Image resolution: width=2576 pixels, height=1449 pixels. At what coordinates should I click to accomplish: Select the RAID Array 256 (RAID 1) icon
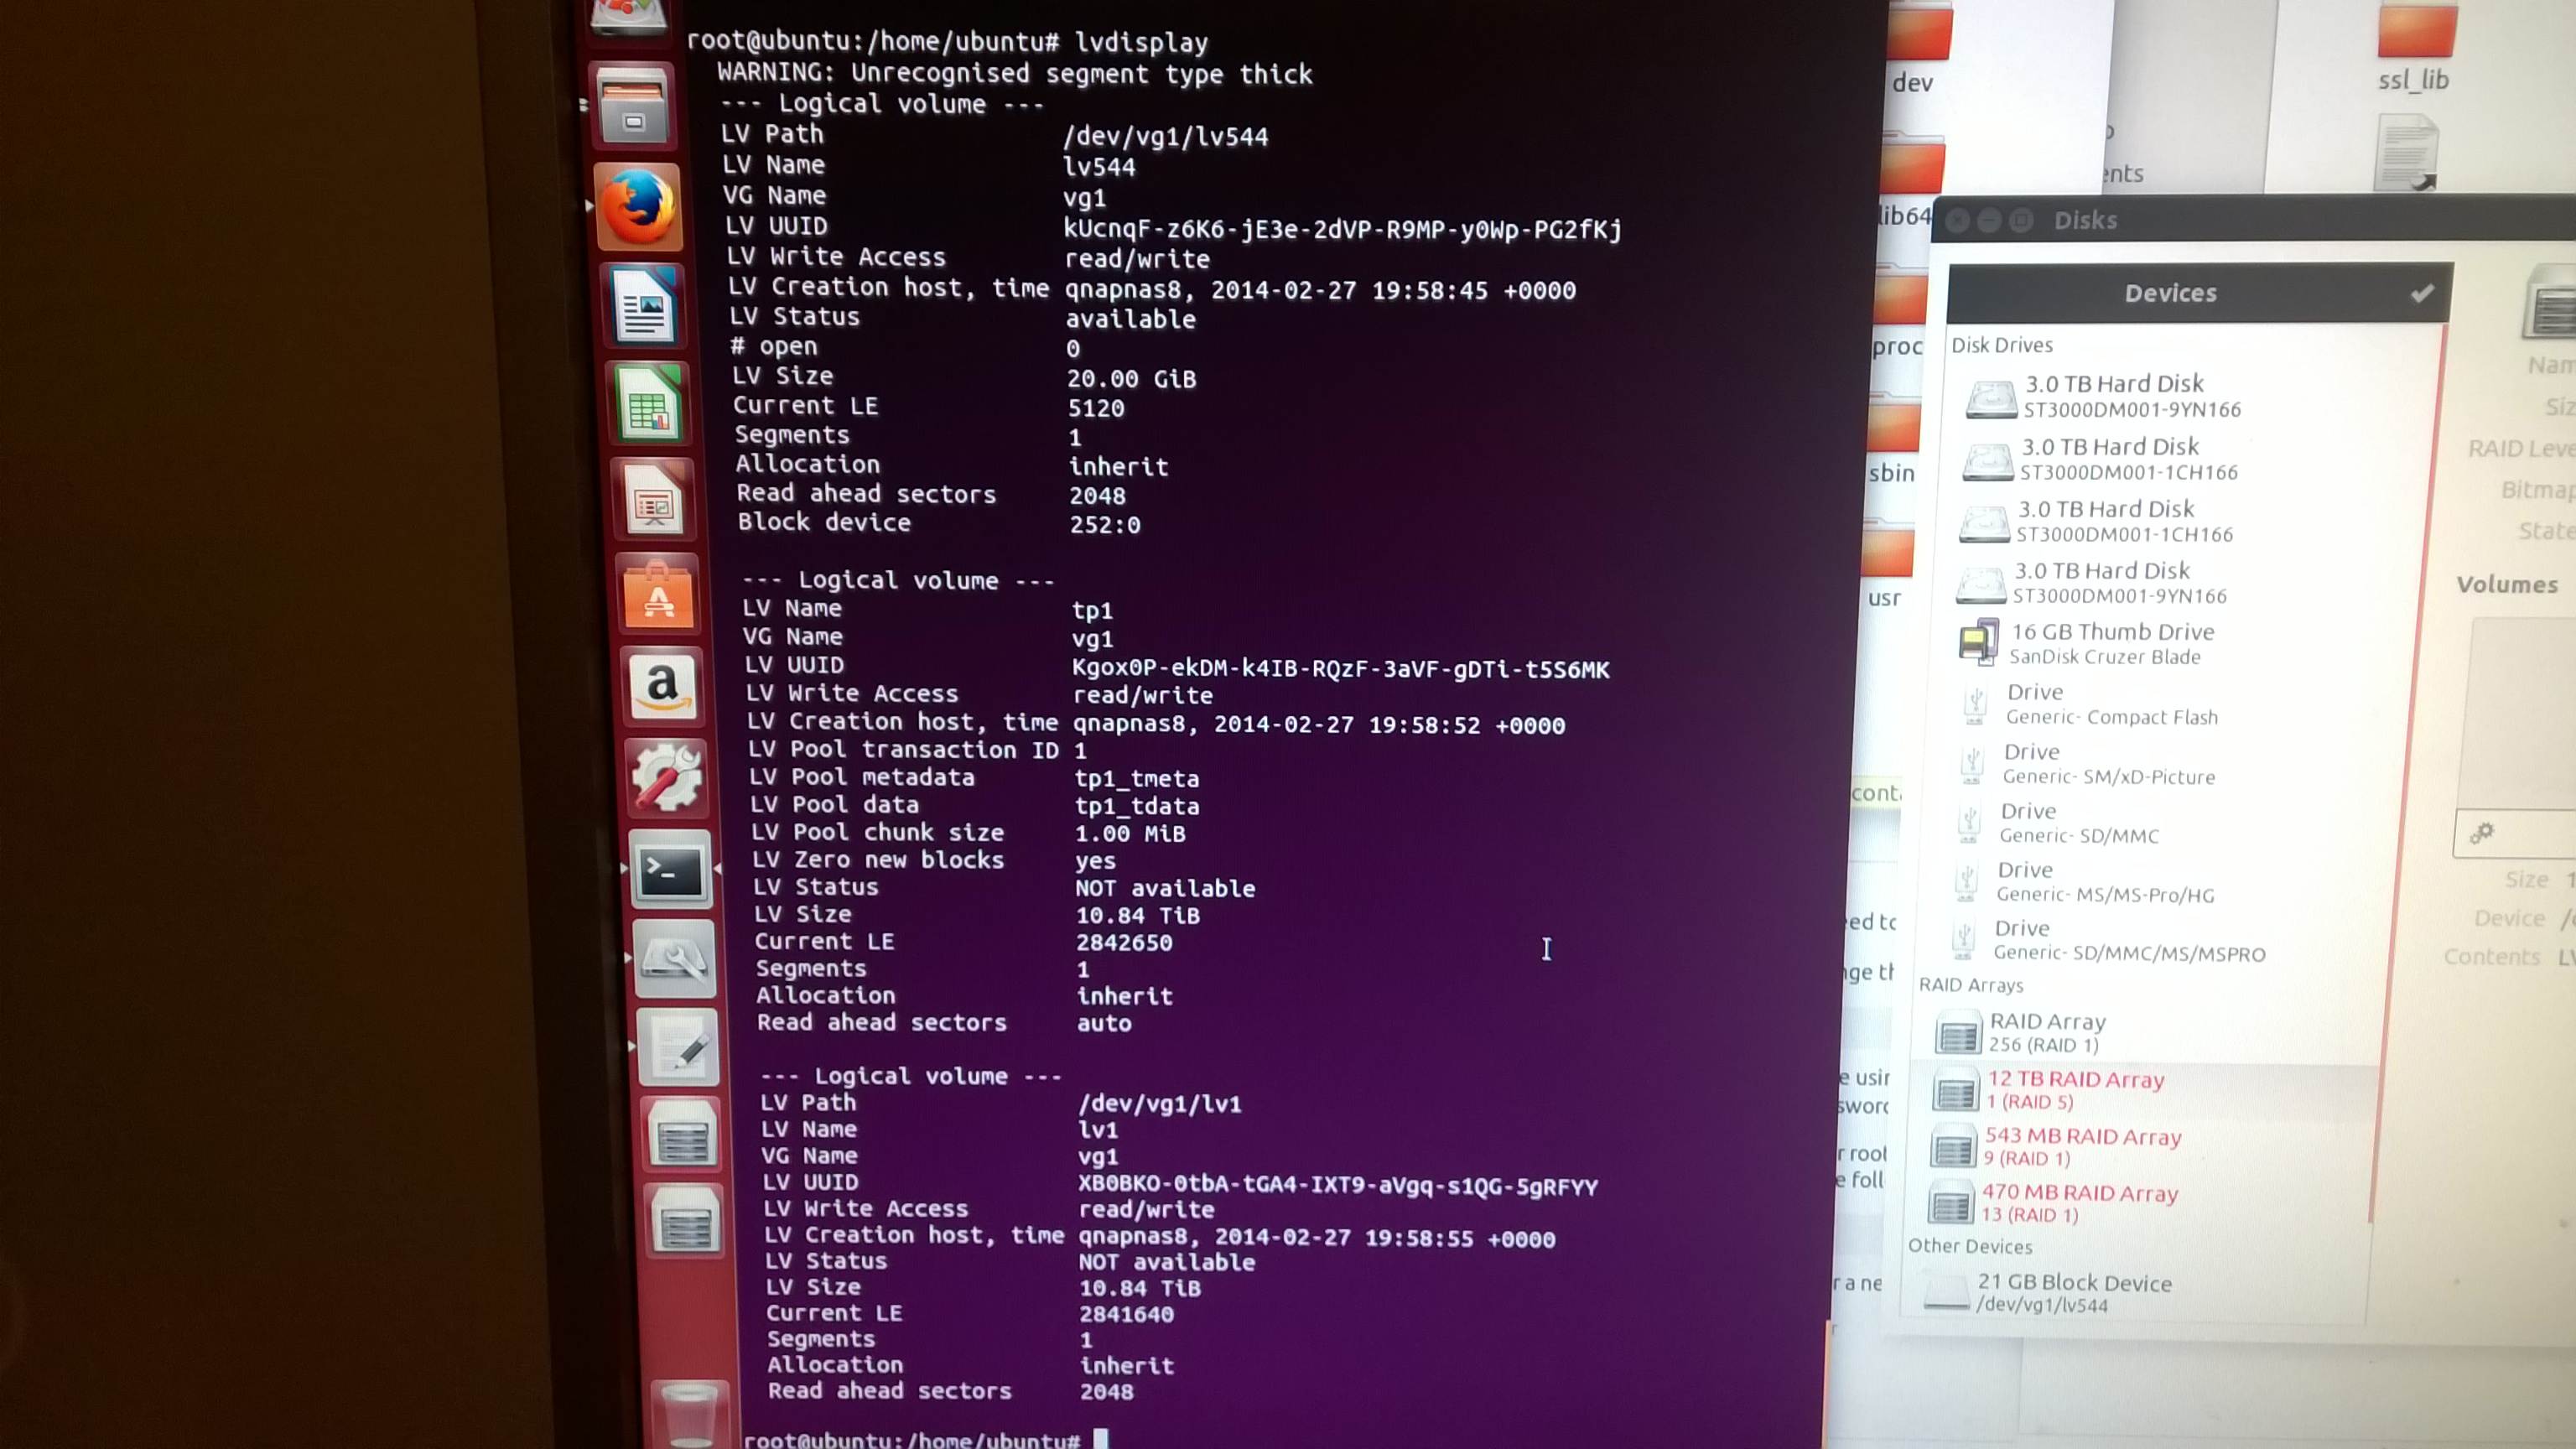[x=1958, y=1031]
